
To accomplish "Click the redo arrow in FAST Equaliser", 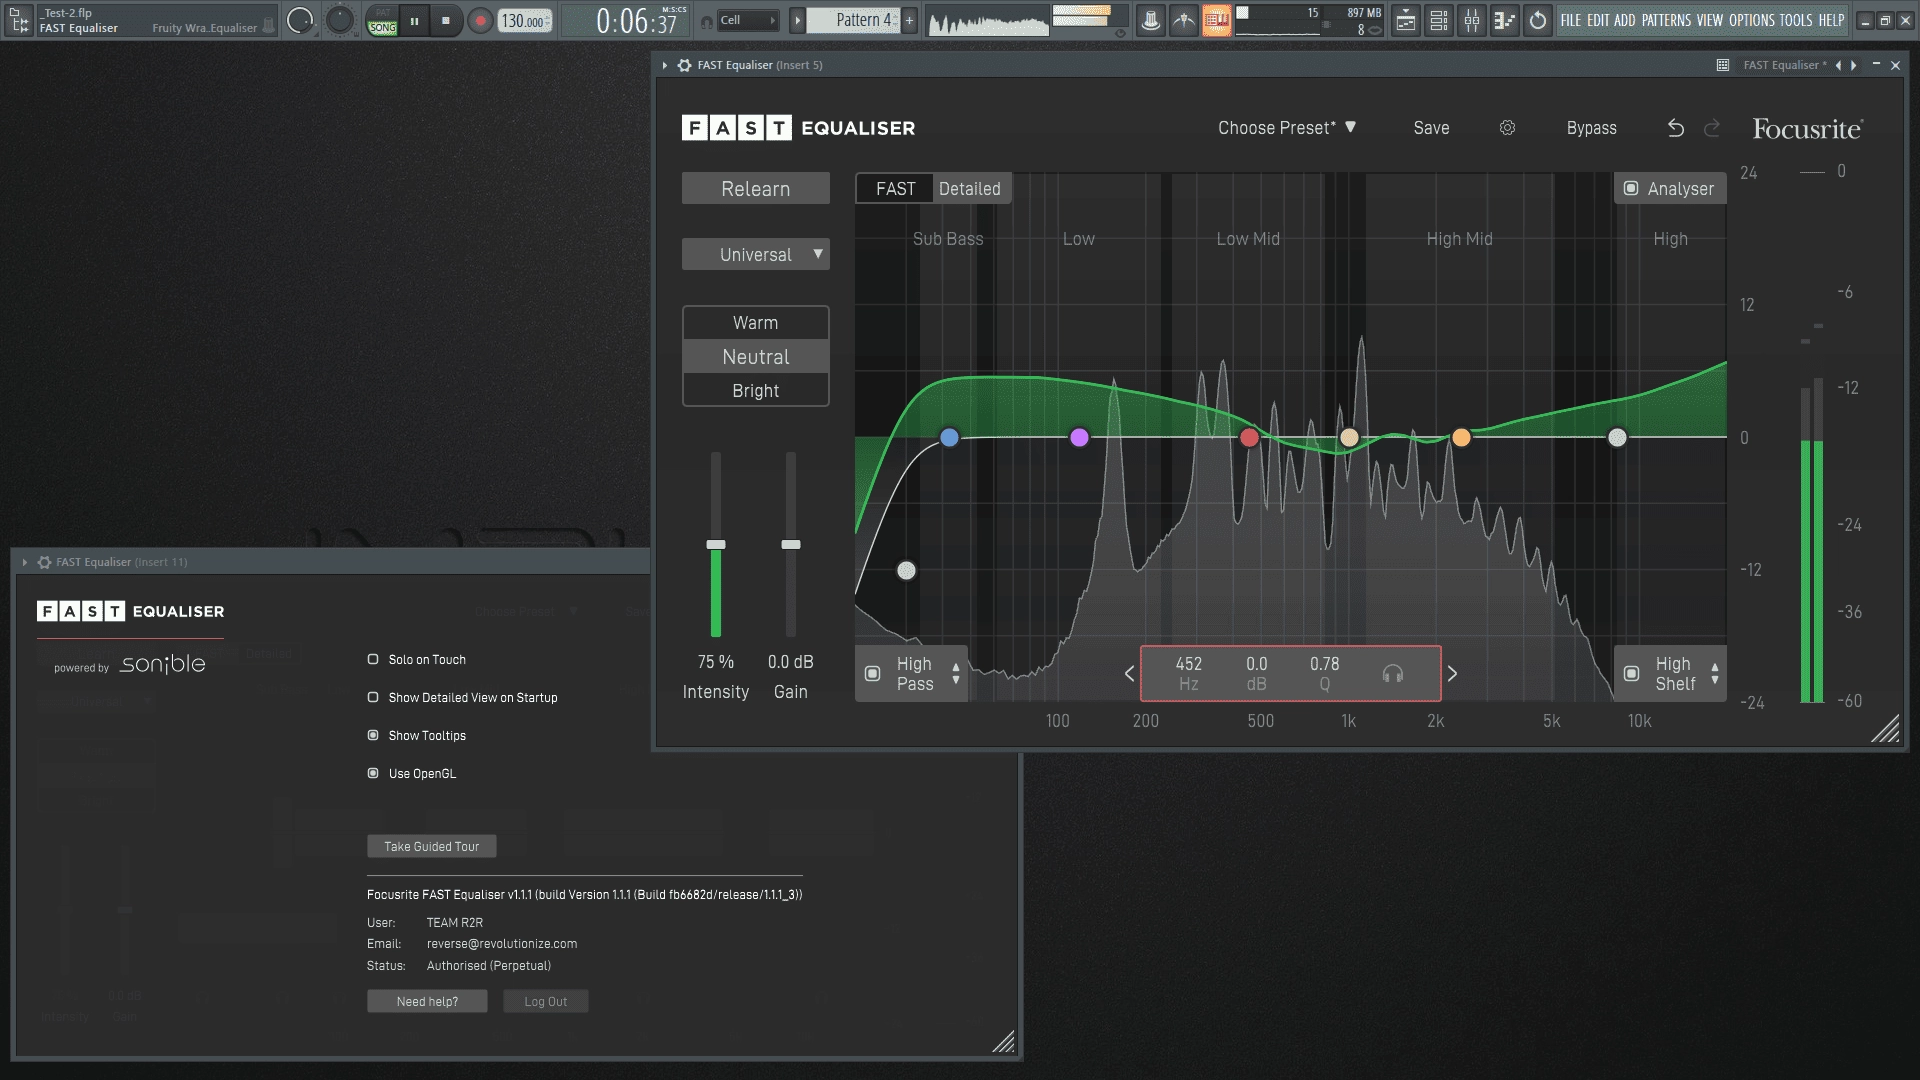I will tap(1712, 128).
